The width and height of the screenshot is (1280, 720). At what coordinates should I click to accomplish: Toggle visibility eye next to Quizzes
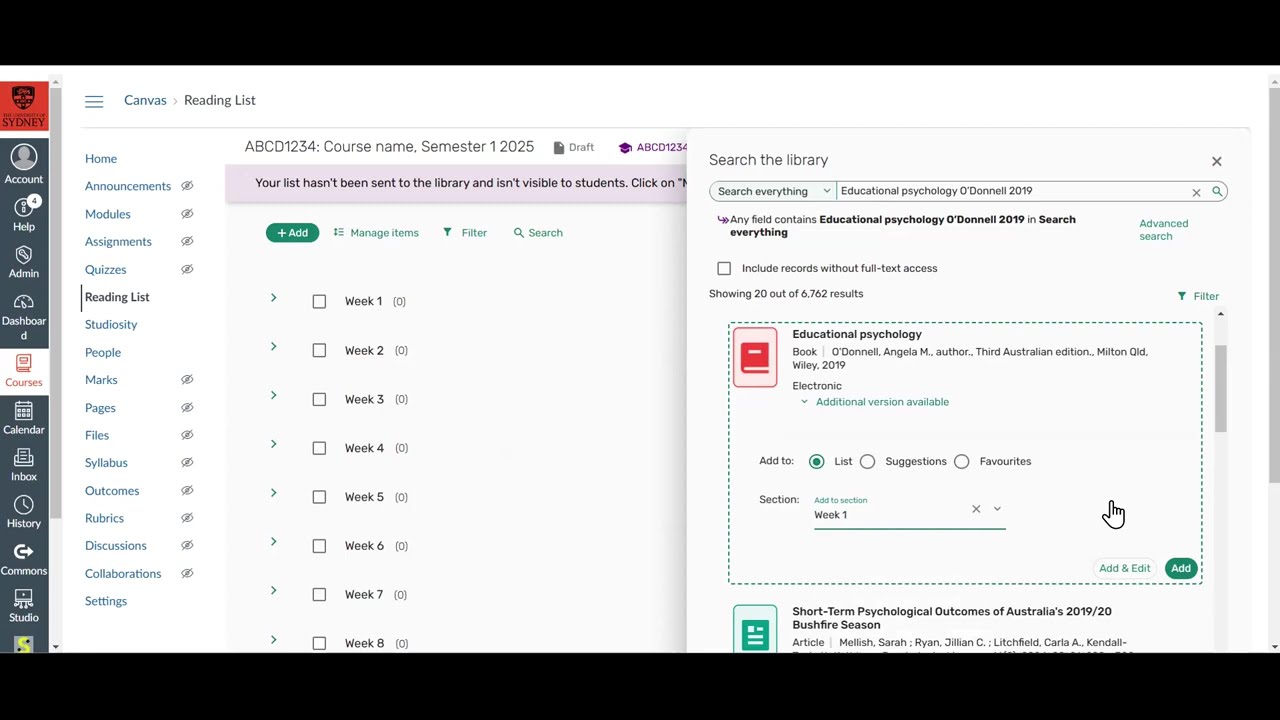[x=187, y=269]
